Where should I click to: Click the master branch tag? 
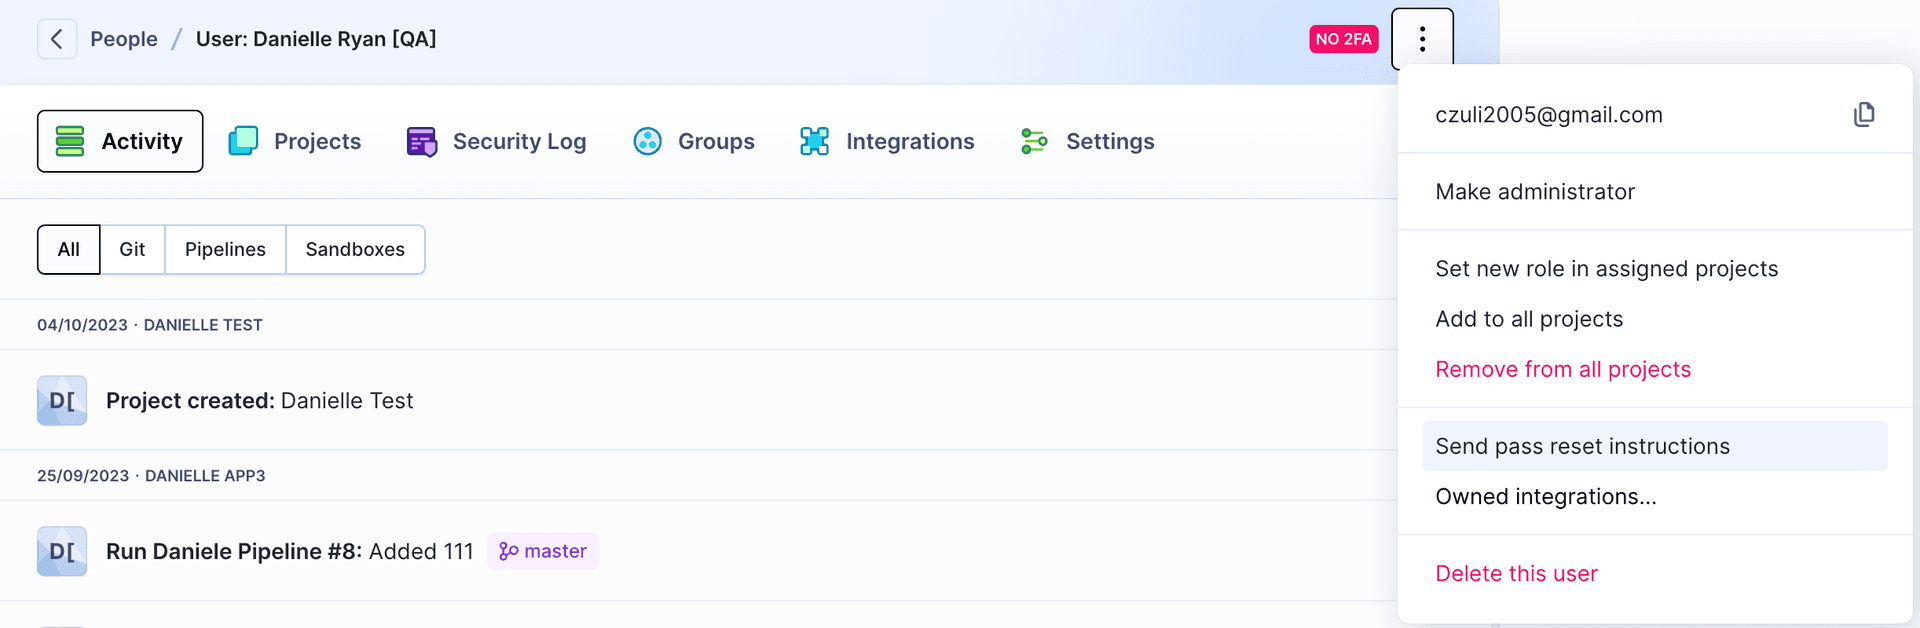543,552
